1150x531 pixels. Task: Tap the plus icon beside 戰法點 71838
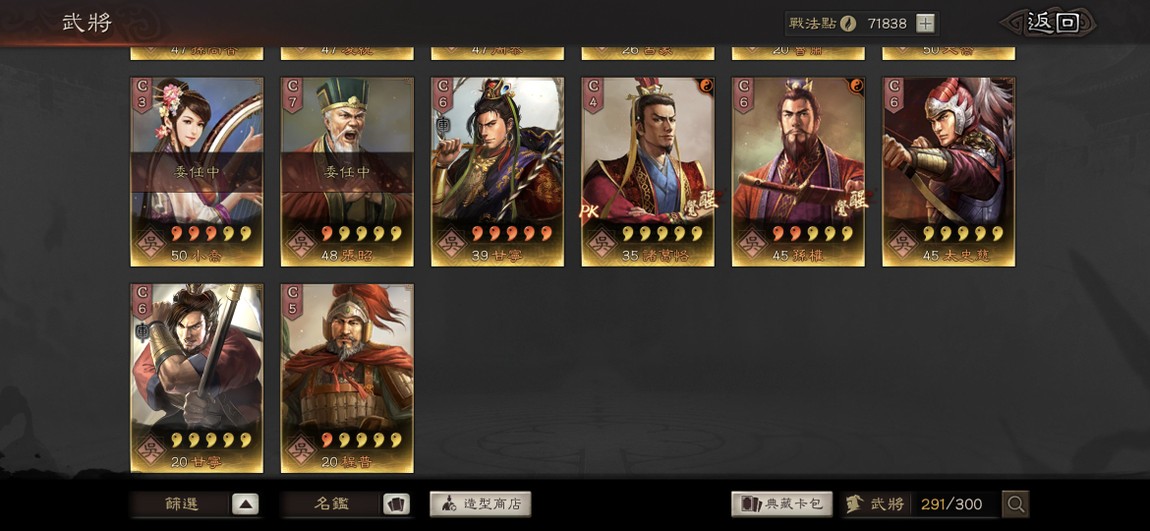(x=926, y=23)
